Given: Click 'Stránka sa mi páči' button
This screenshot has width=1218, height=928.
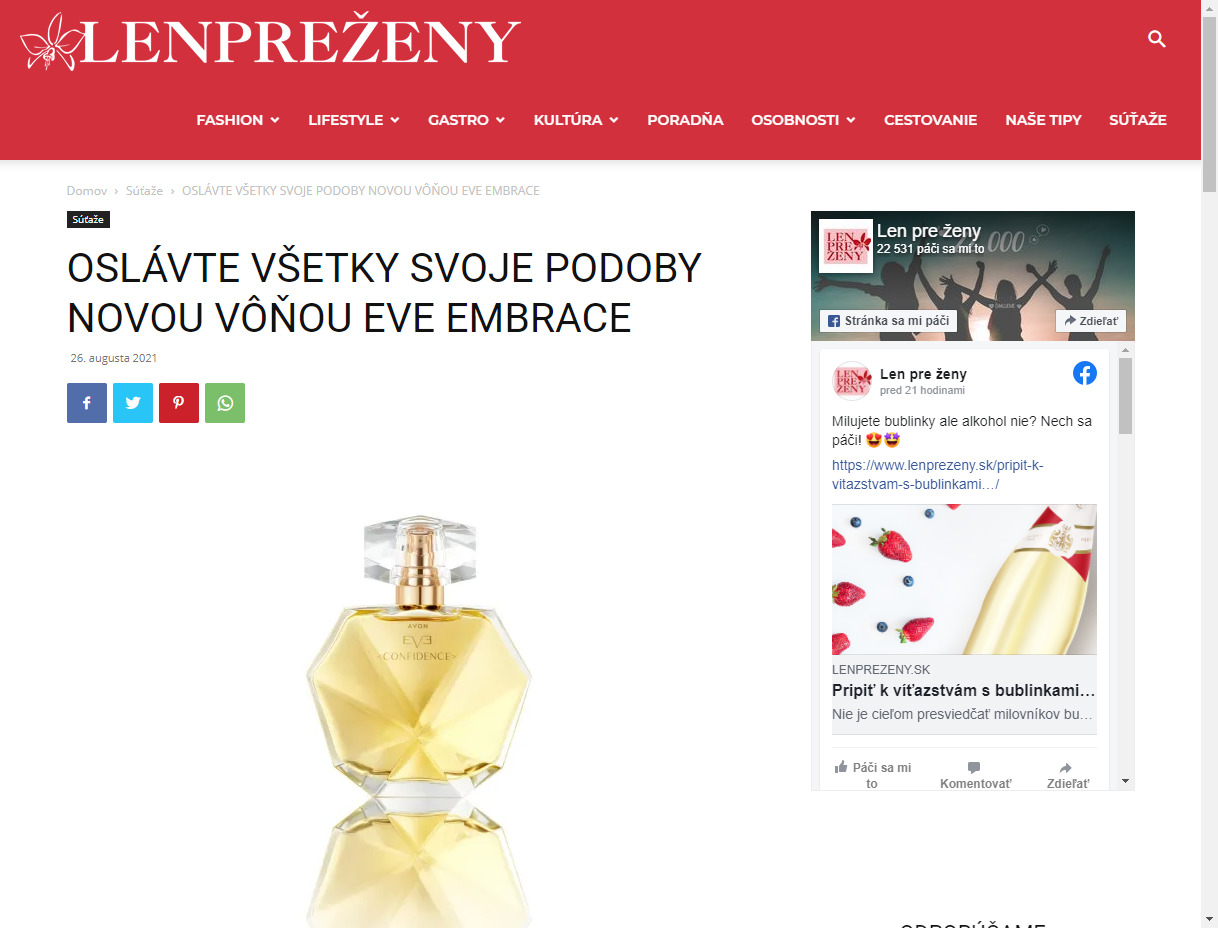Looking at the screenshot, I should (888, 321).
